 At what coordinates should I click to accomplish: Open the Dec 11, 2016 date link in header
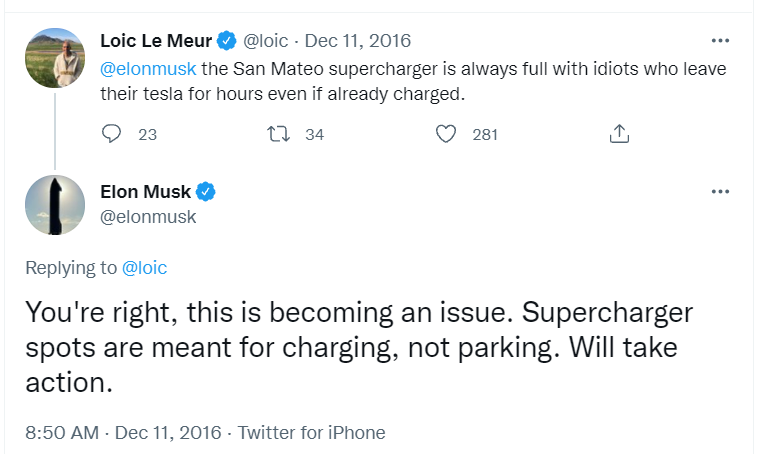pyautogui.click(x=357, y=41)
